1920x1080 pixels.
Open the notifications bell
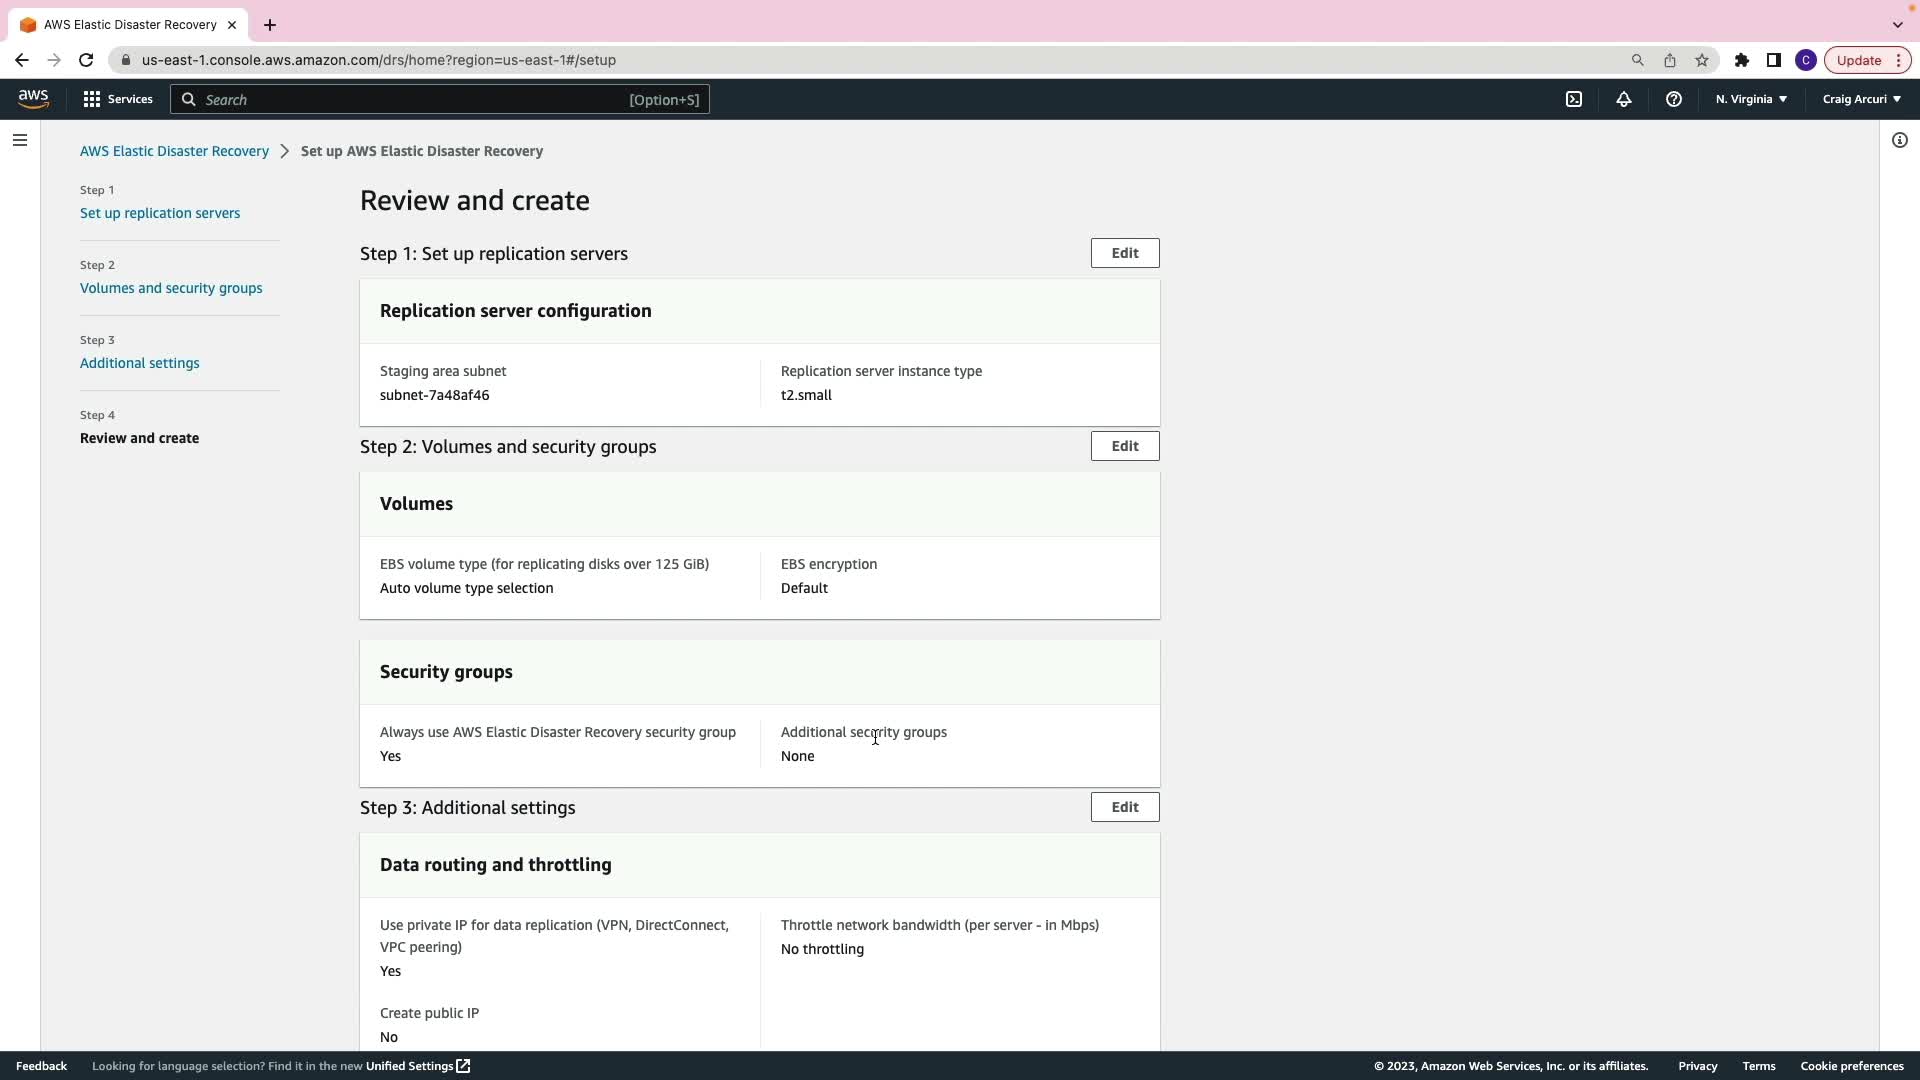point(1624,99)
